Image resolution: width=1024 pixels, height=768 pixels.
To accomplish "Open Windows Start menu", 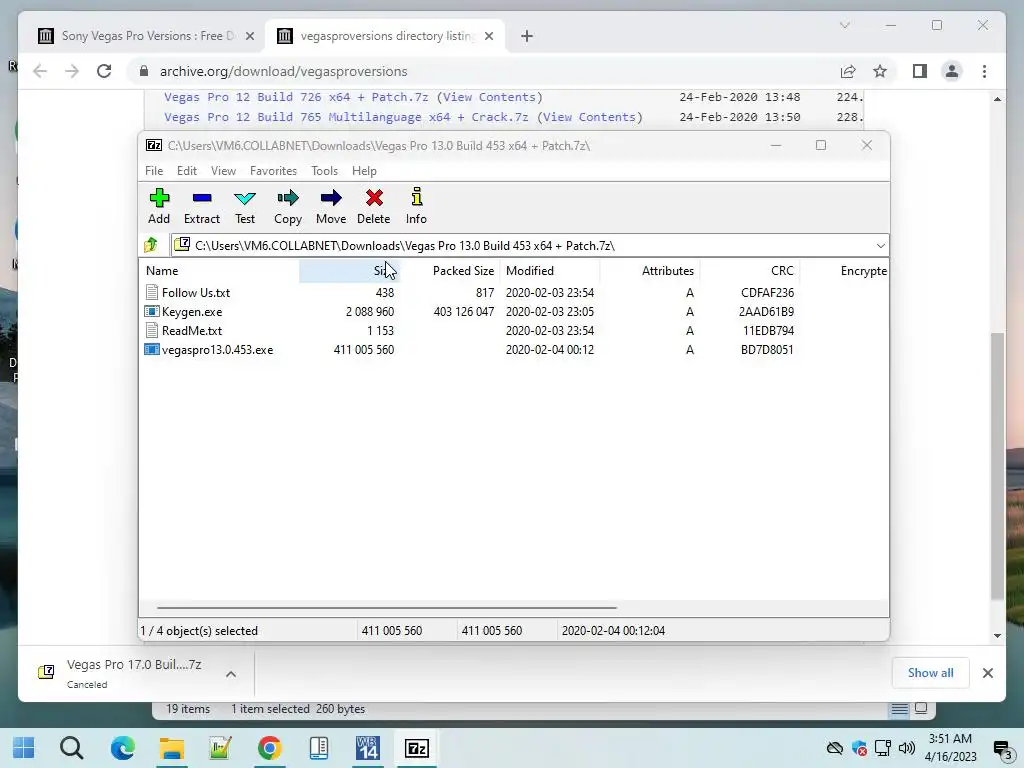I will [x=24, y=748].
